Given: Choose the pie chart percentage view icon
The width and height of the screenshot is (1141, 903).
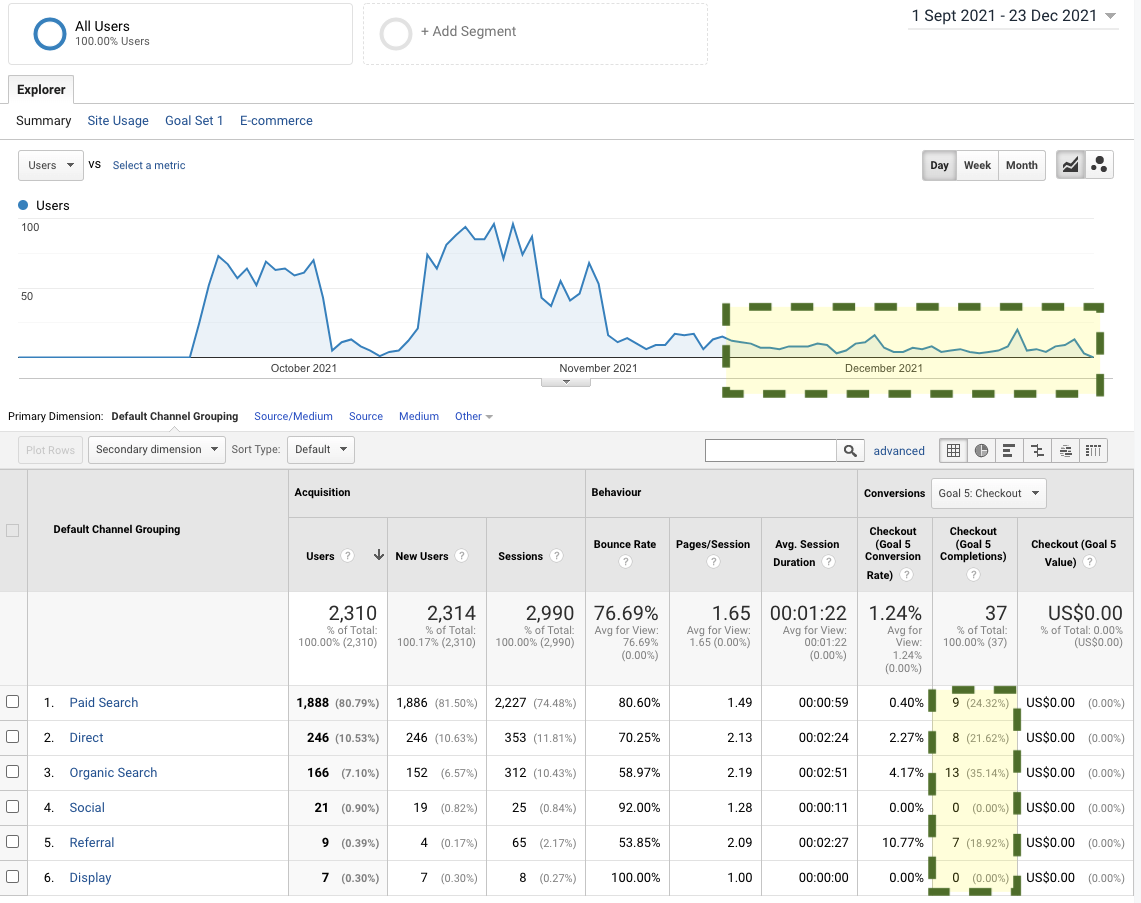Looking at the screenshot, I should click(981, 450).
